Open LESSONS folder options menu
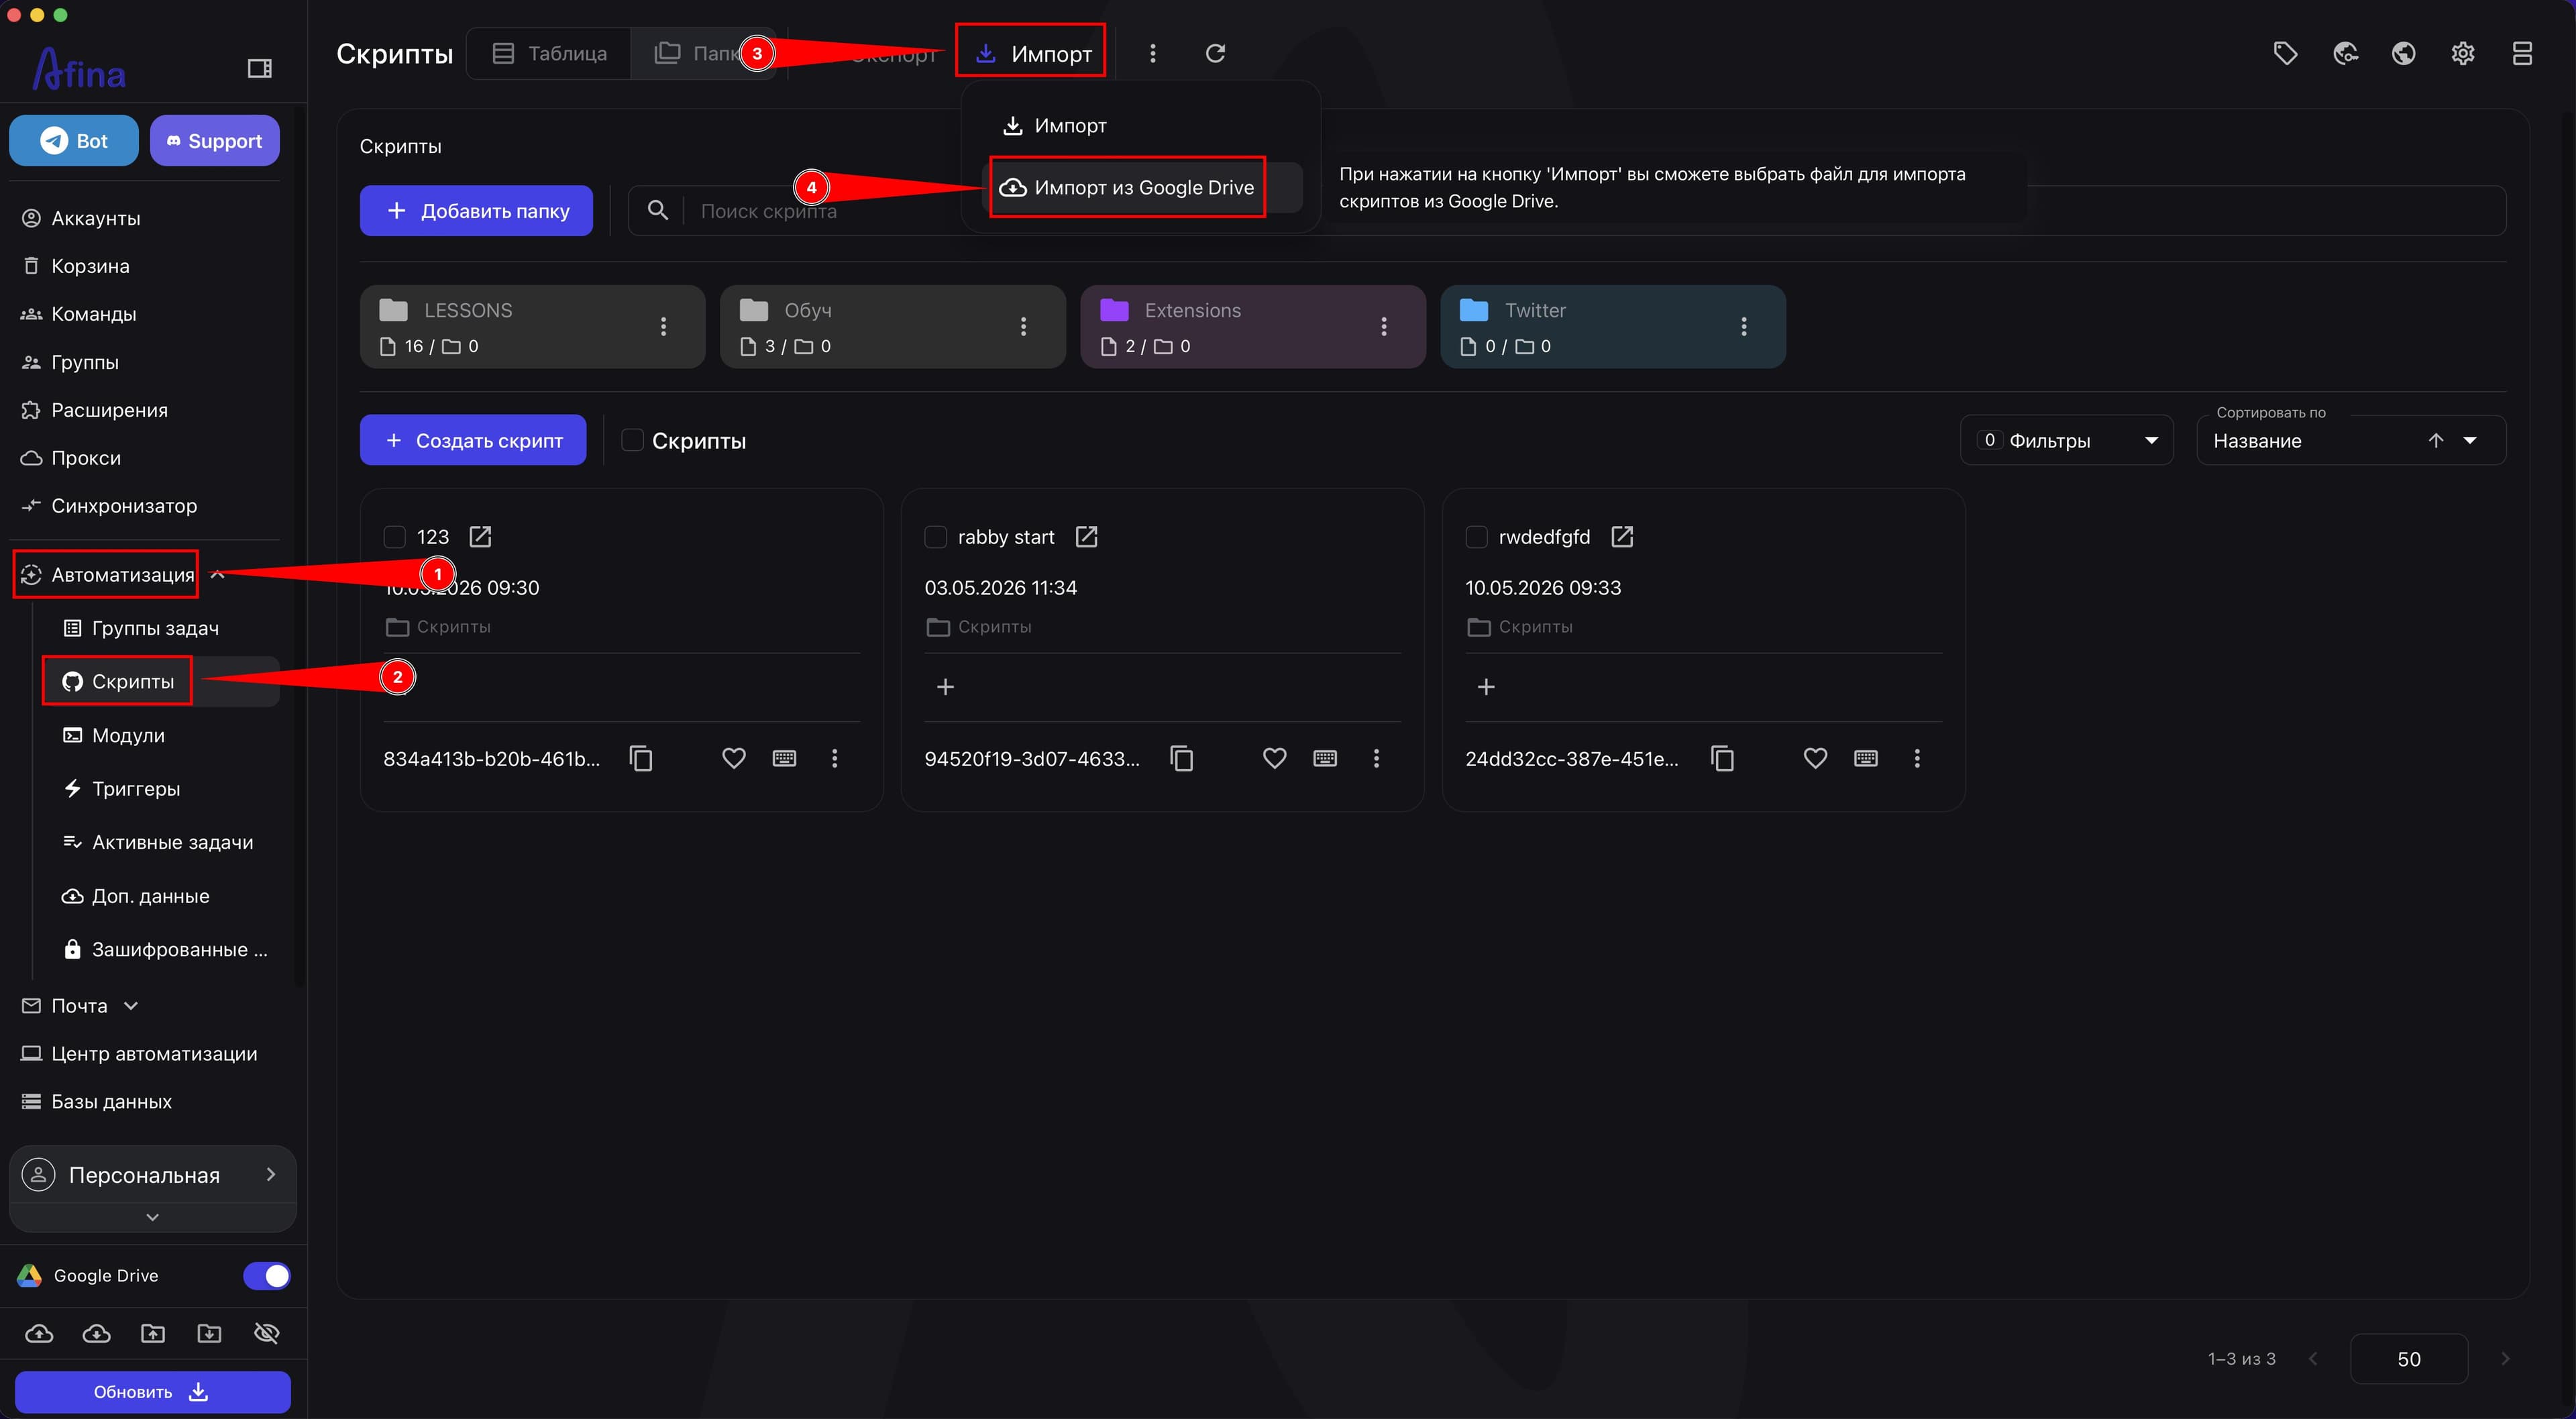 click(x=663, y=327)
